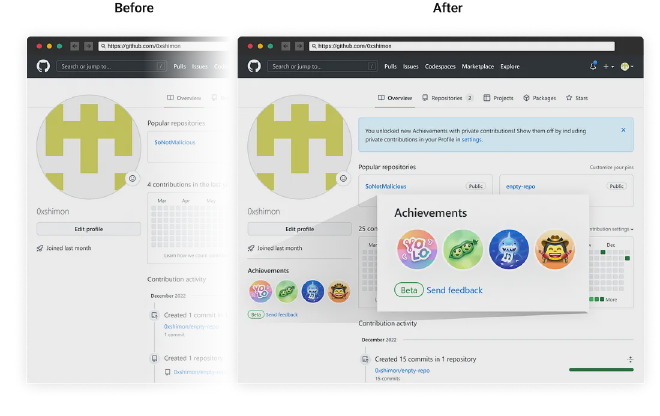The width and height of the screenshot is (660, 416).
Task: Click the GitHub logo in the Before window
Action: click(x=43, y=66)
